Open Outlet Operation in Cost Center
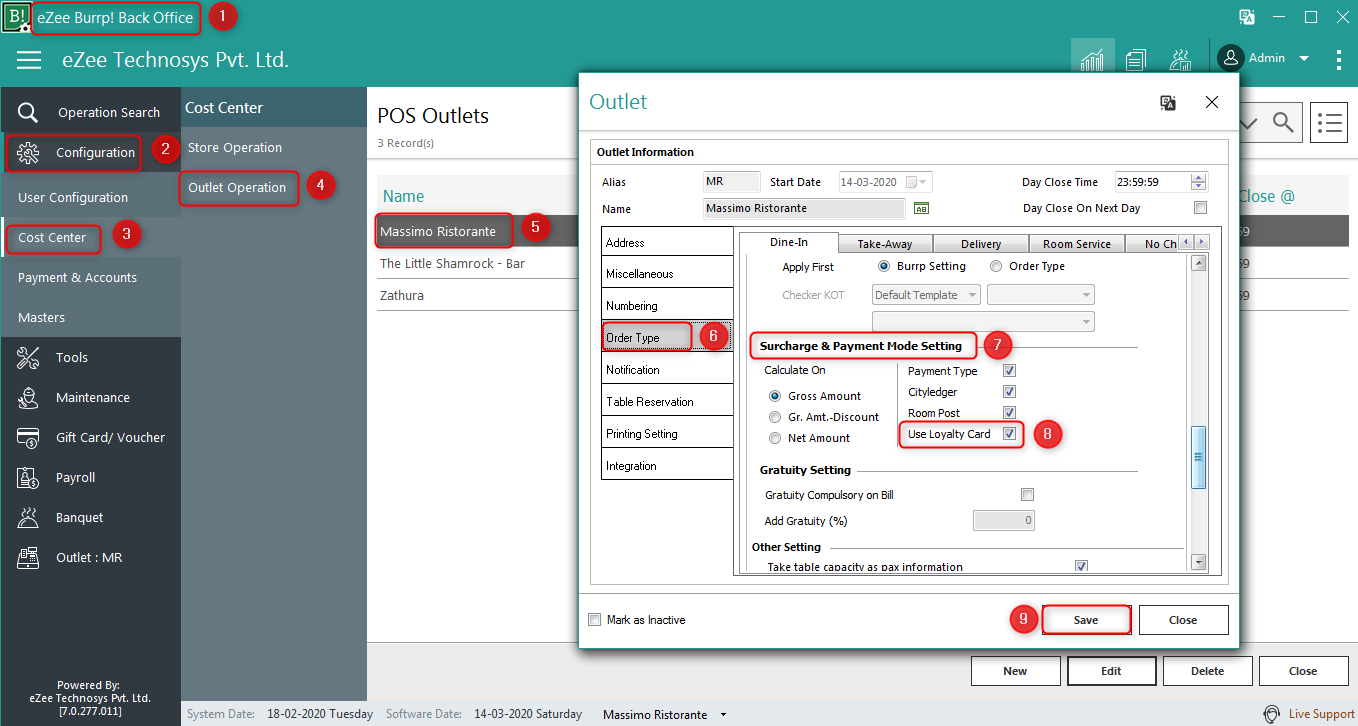 [238, 188]
